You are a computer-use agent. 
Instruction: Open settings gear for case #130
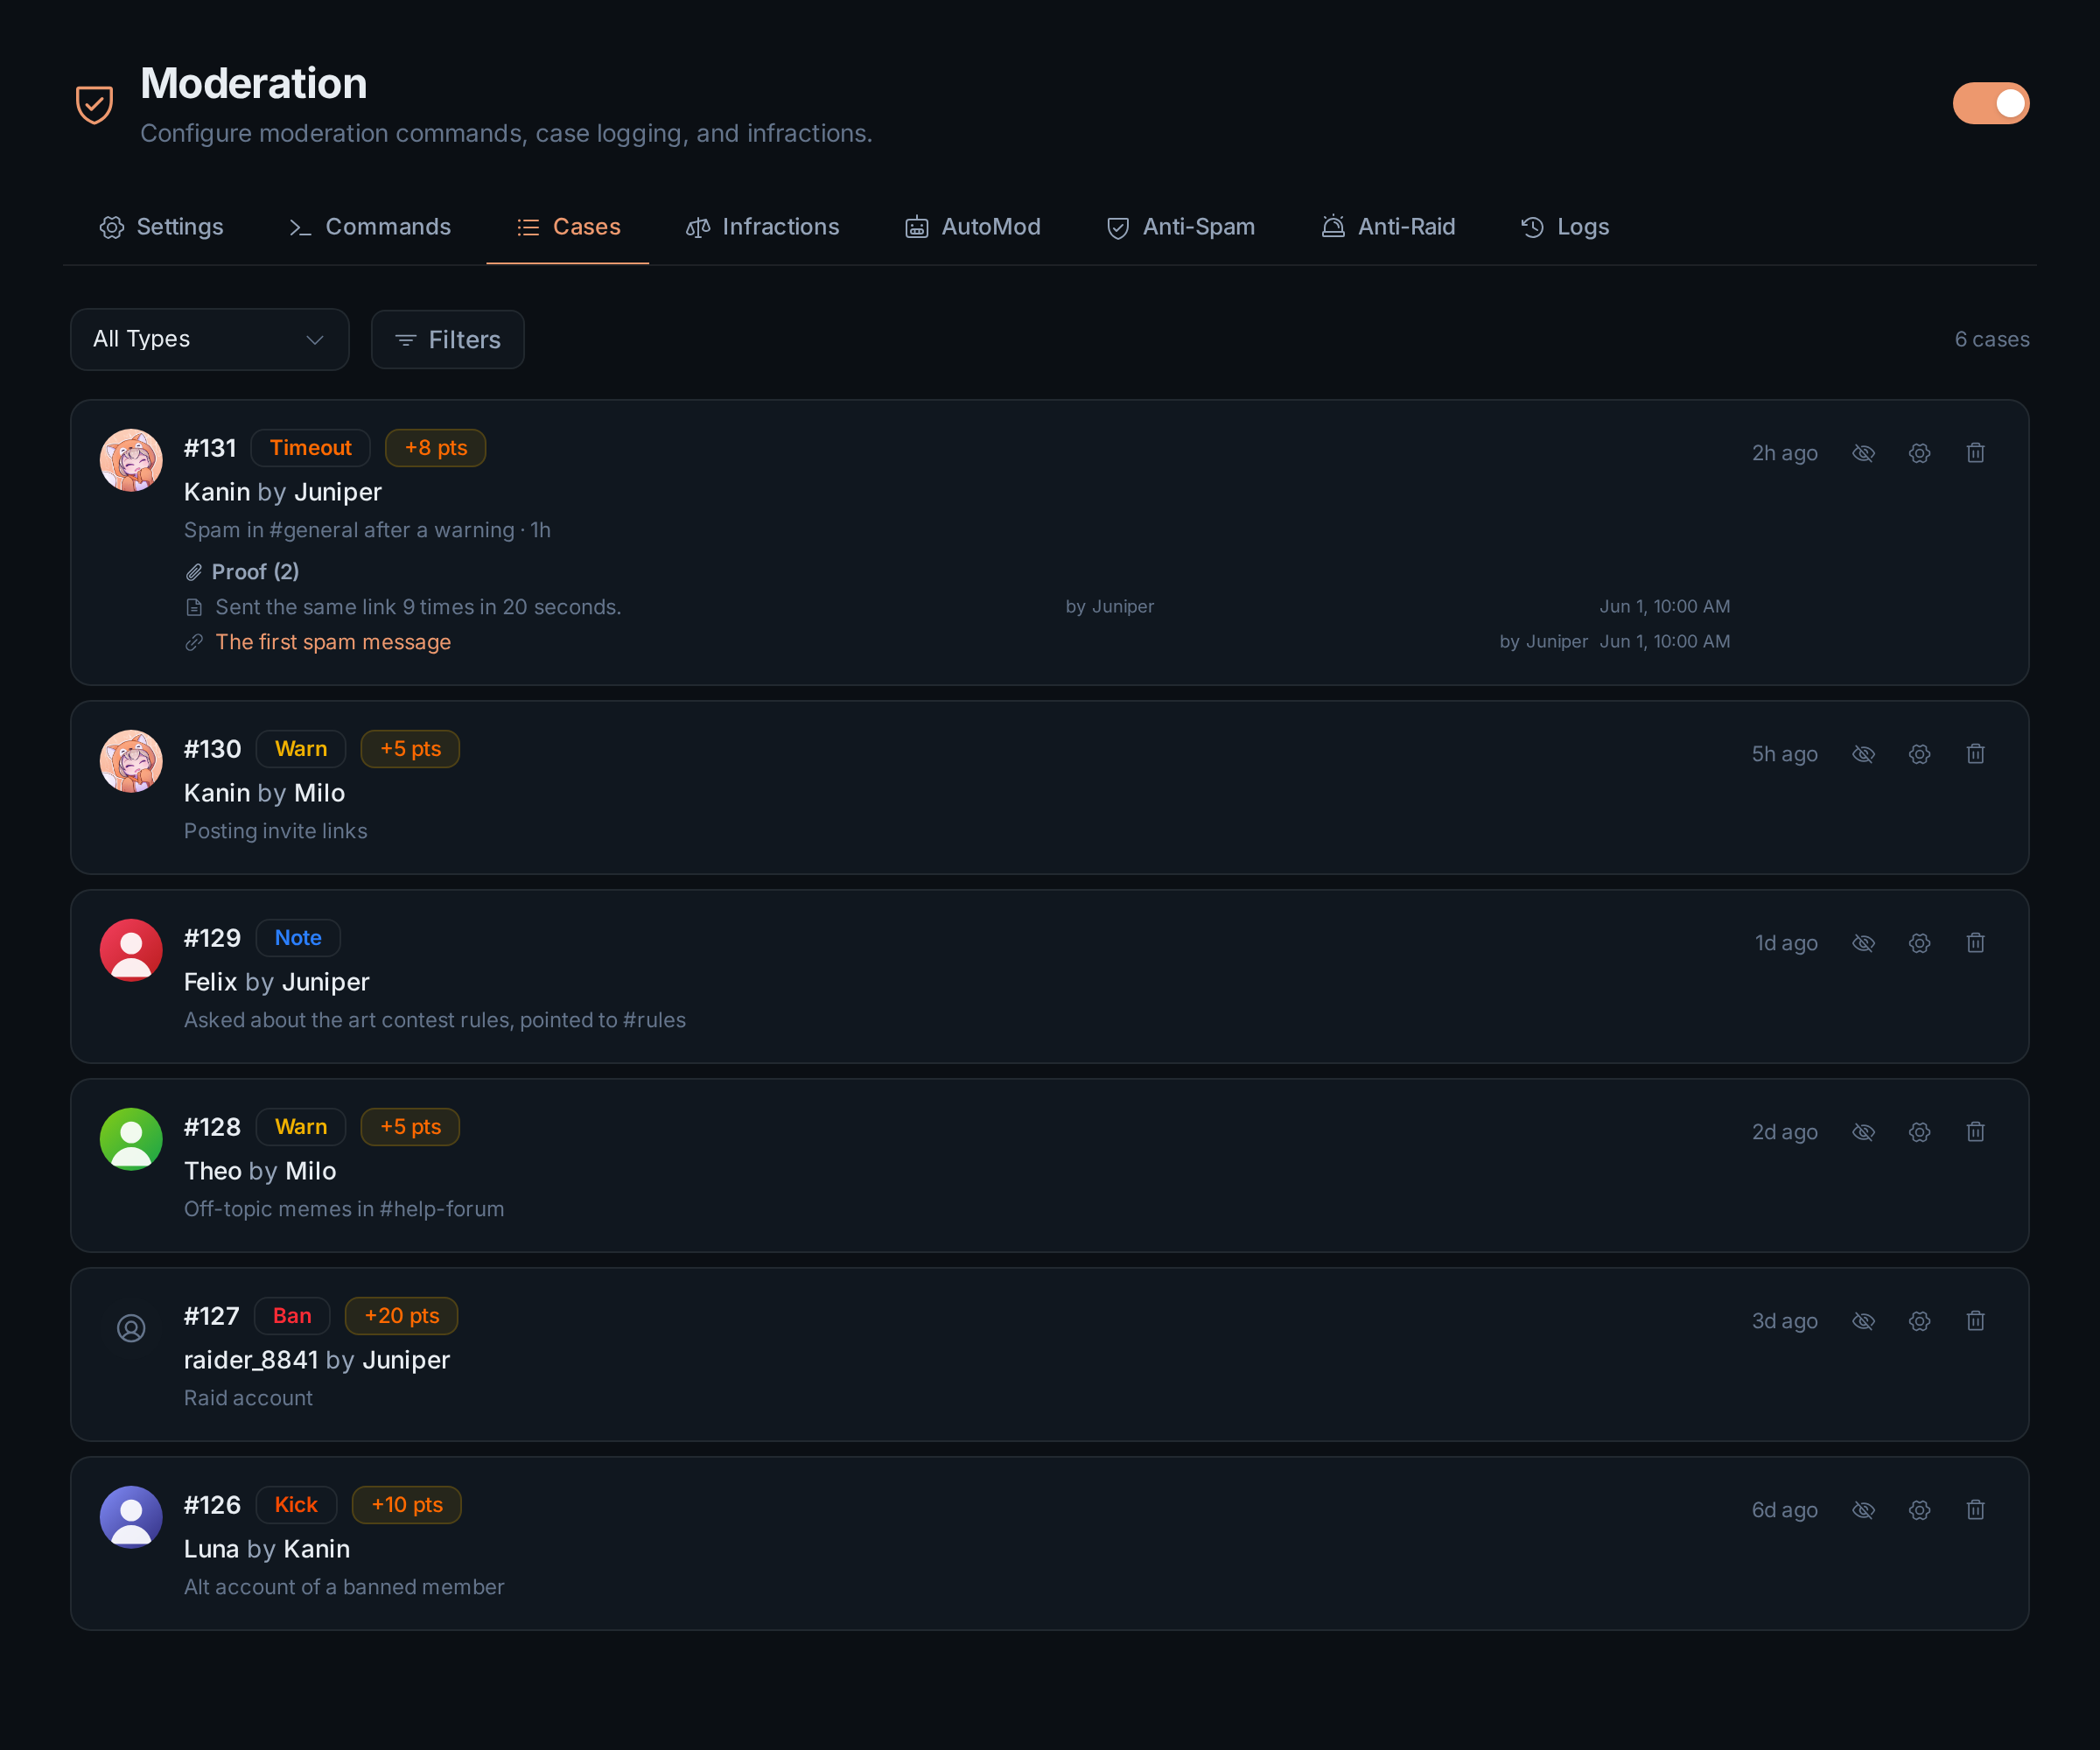point(1919,754)
